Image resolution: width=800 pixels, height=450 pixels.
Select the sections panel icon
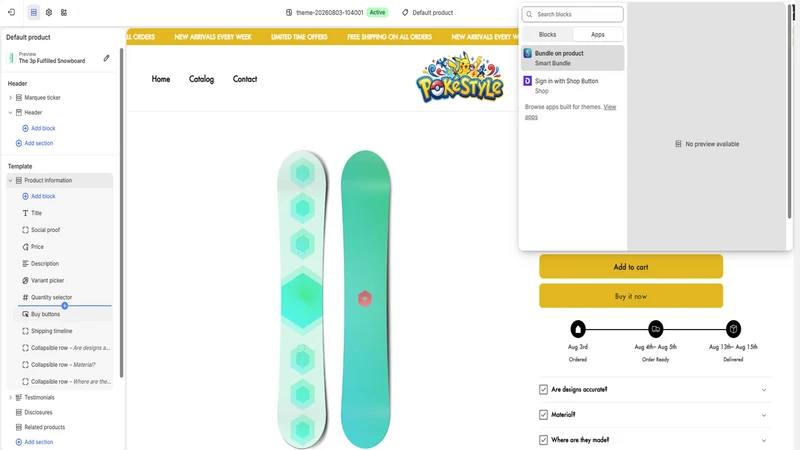click(34, 12)
